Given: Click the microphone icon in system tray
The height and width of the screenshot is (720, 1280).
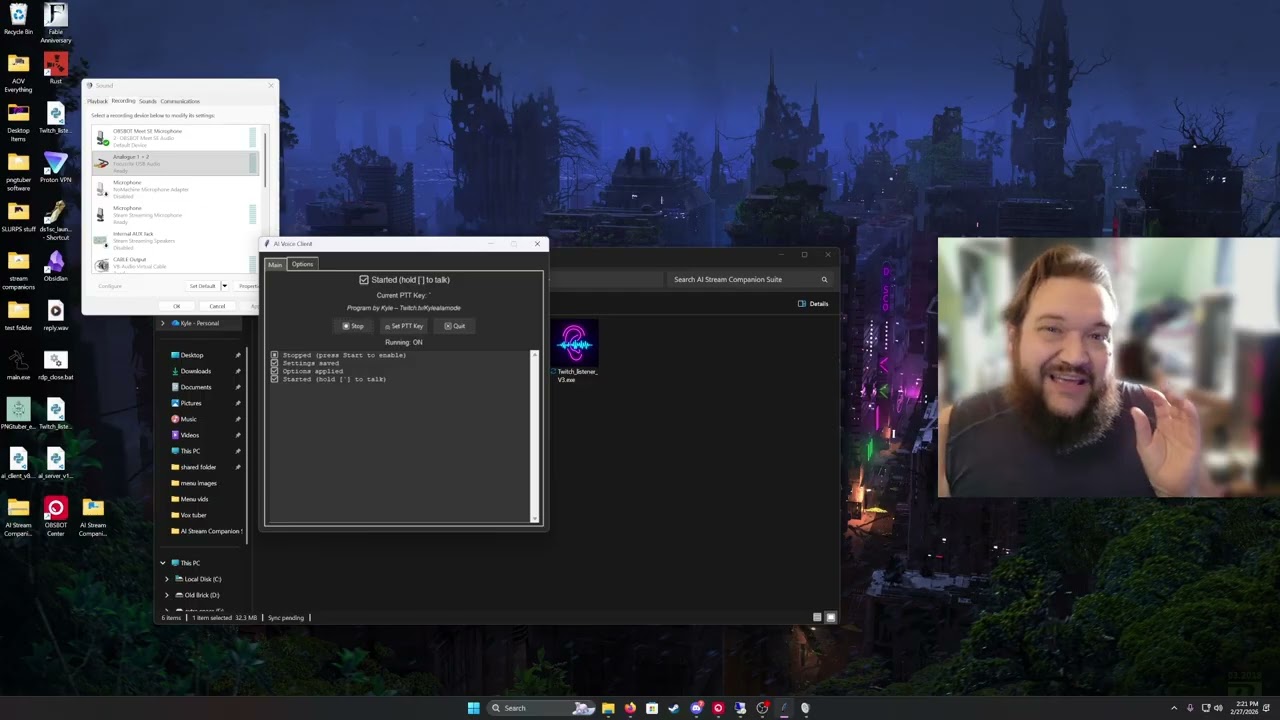Looking at the screenshot, I should tap(1189, 708).
